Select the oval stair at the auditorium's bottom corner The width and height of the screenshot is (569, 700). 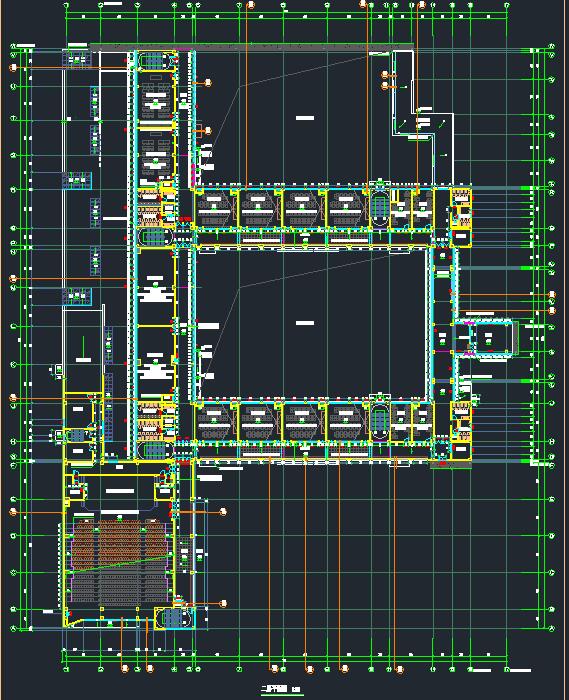pyautogui.click(x=174, y=618)
